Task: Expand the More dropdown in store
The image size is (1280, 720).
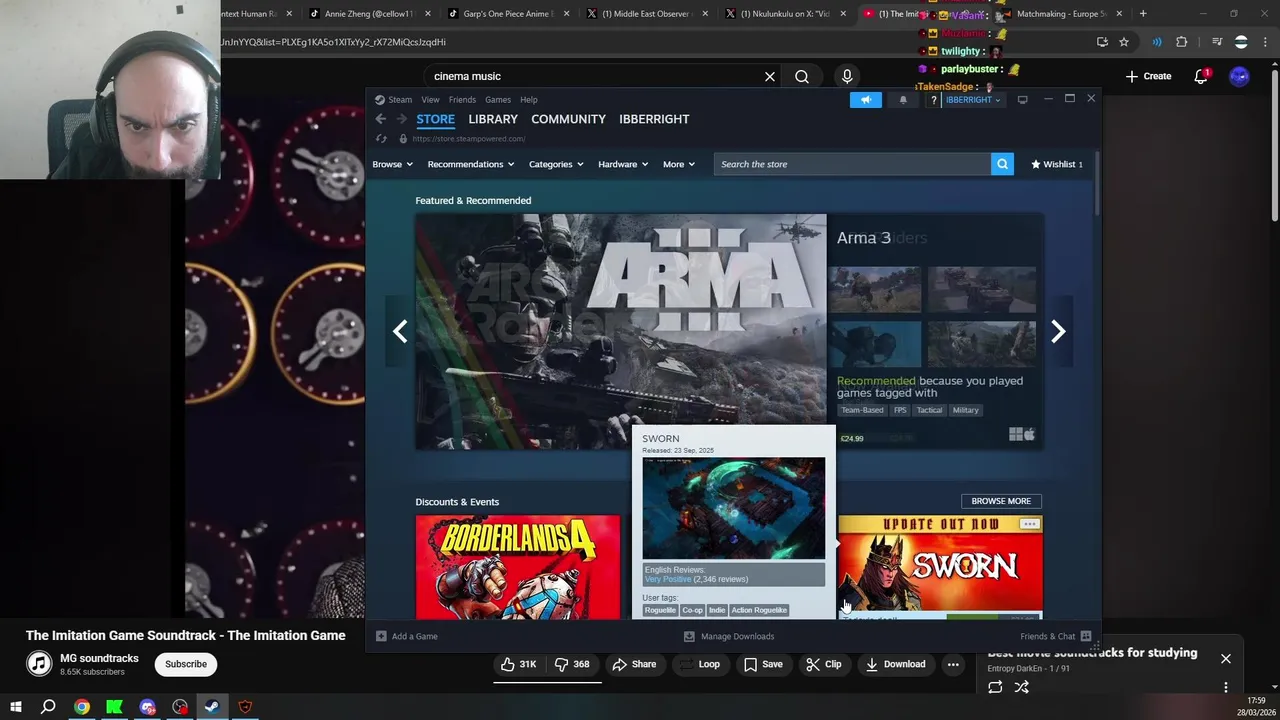Action: (x=679, y=164)
